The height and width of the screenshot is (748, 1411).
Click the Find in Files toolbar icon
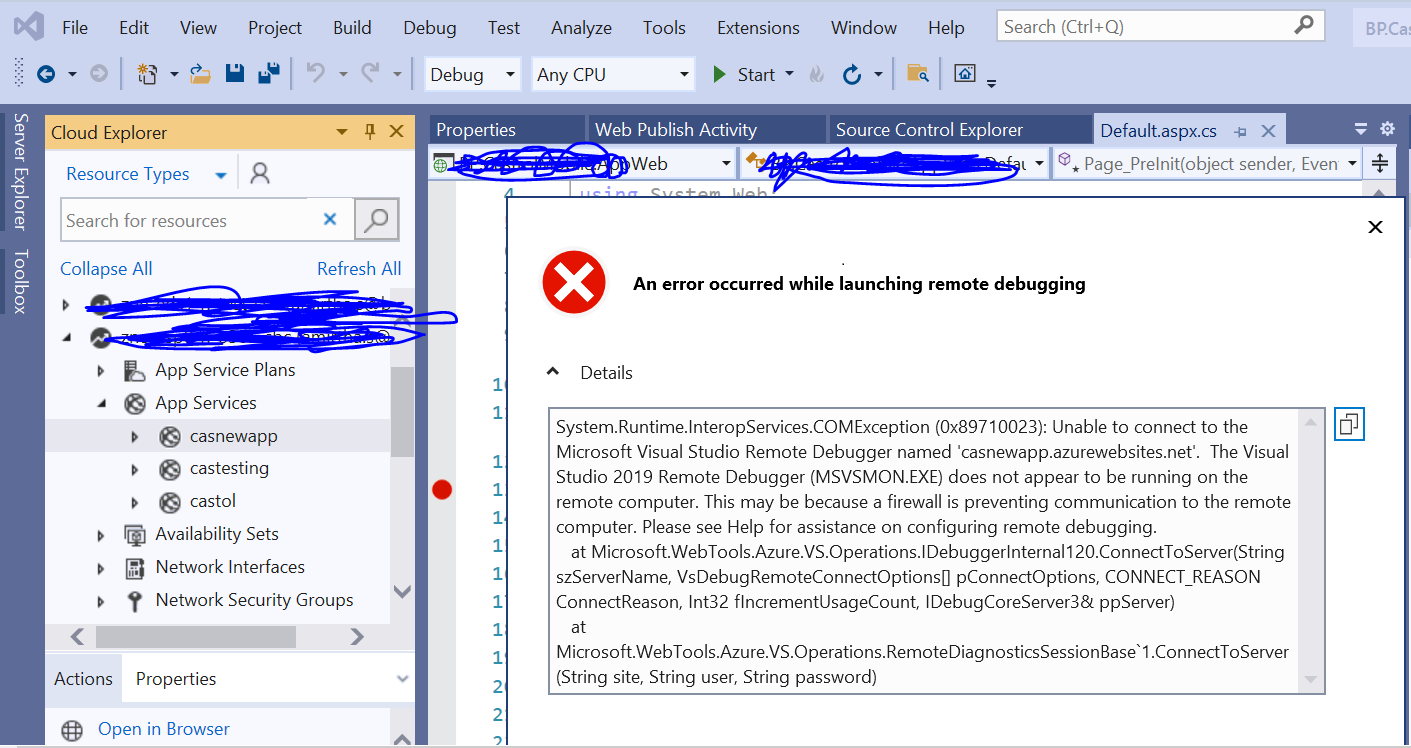point(916,73)
